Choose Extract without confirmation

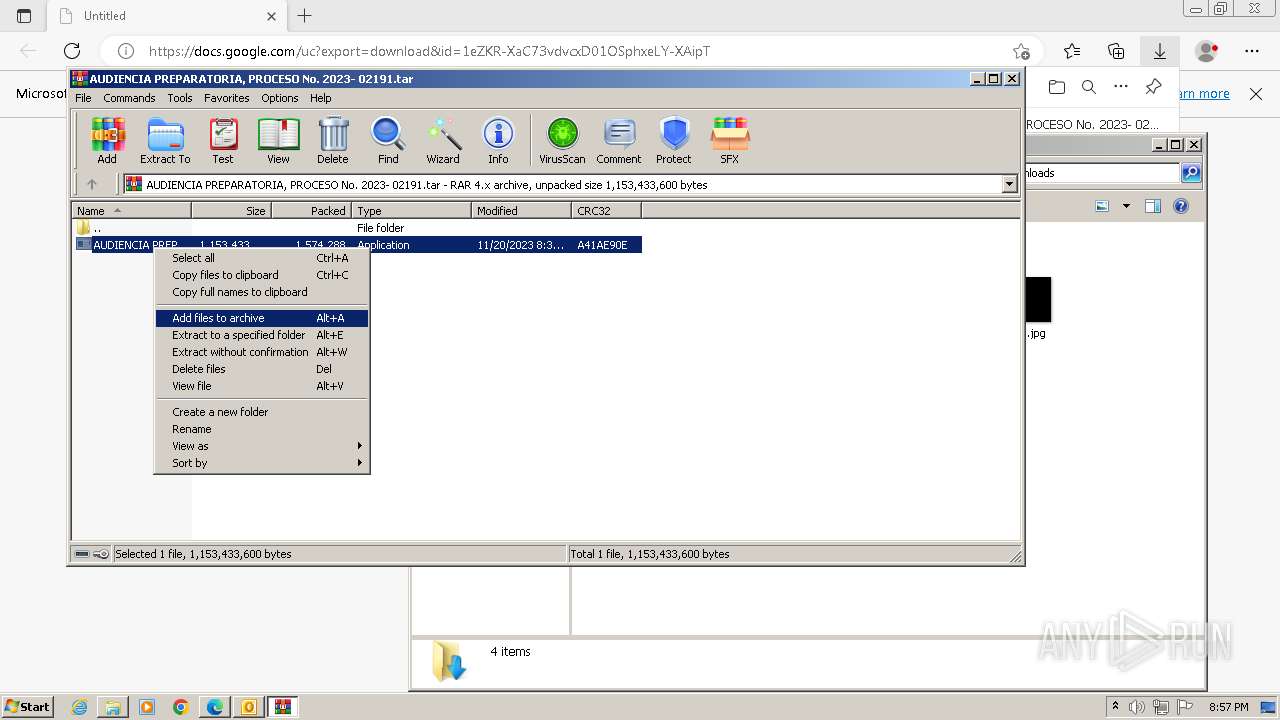coord(262,352)
